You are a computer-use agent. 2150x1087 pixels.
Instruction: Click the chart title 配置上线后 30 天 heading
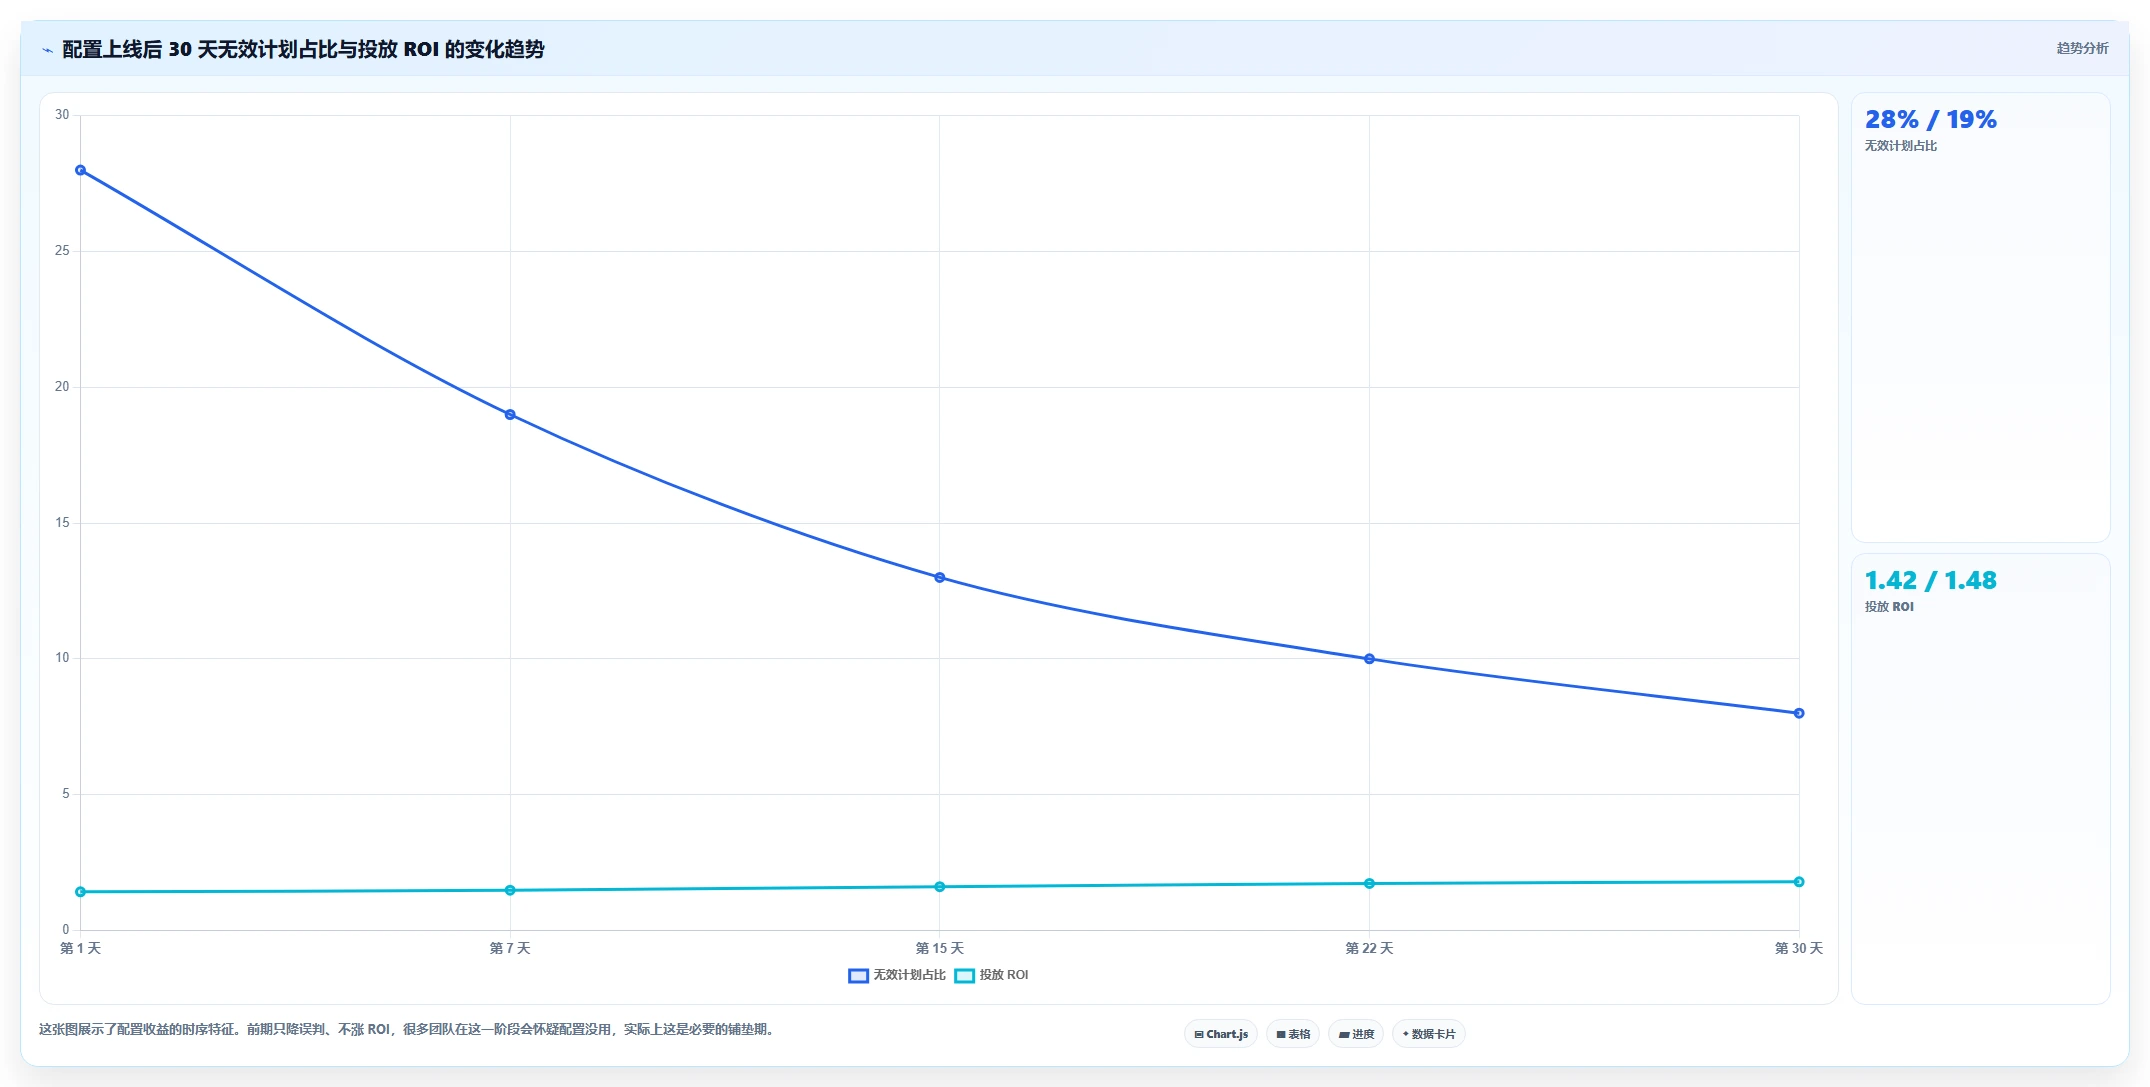[303, 49]
